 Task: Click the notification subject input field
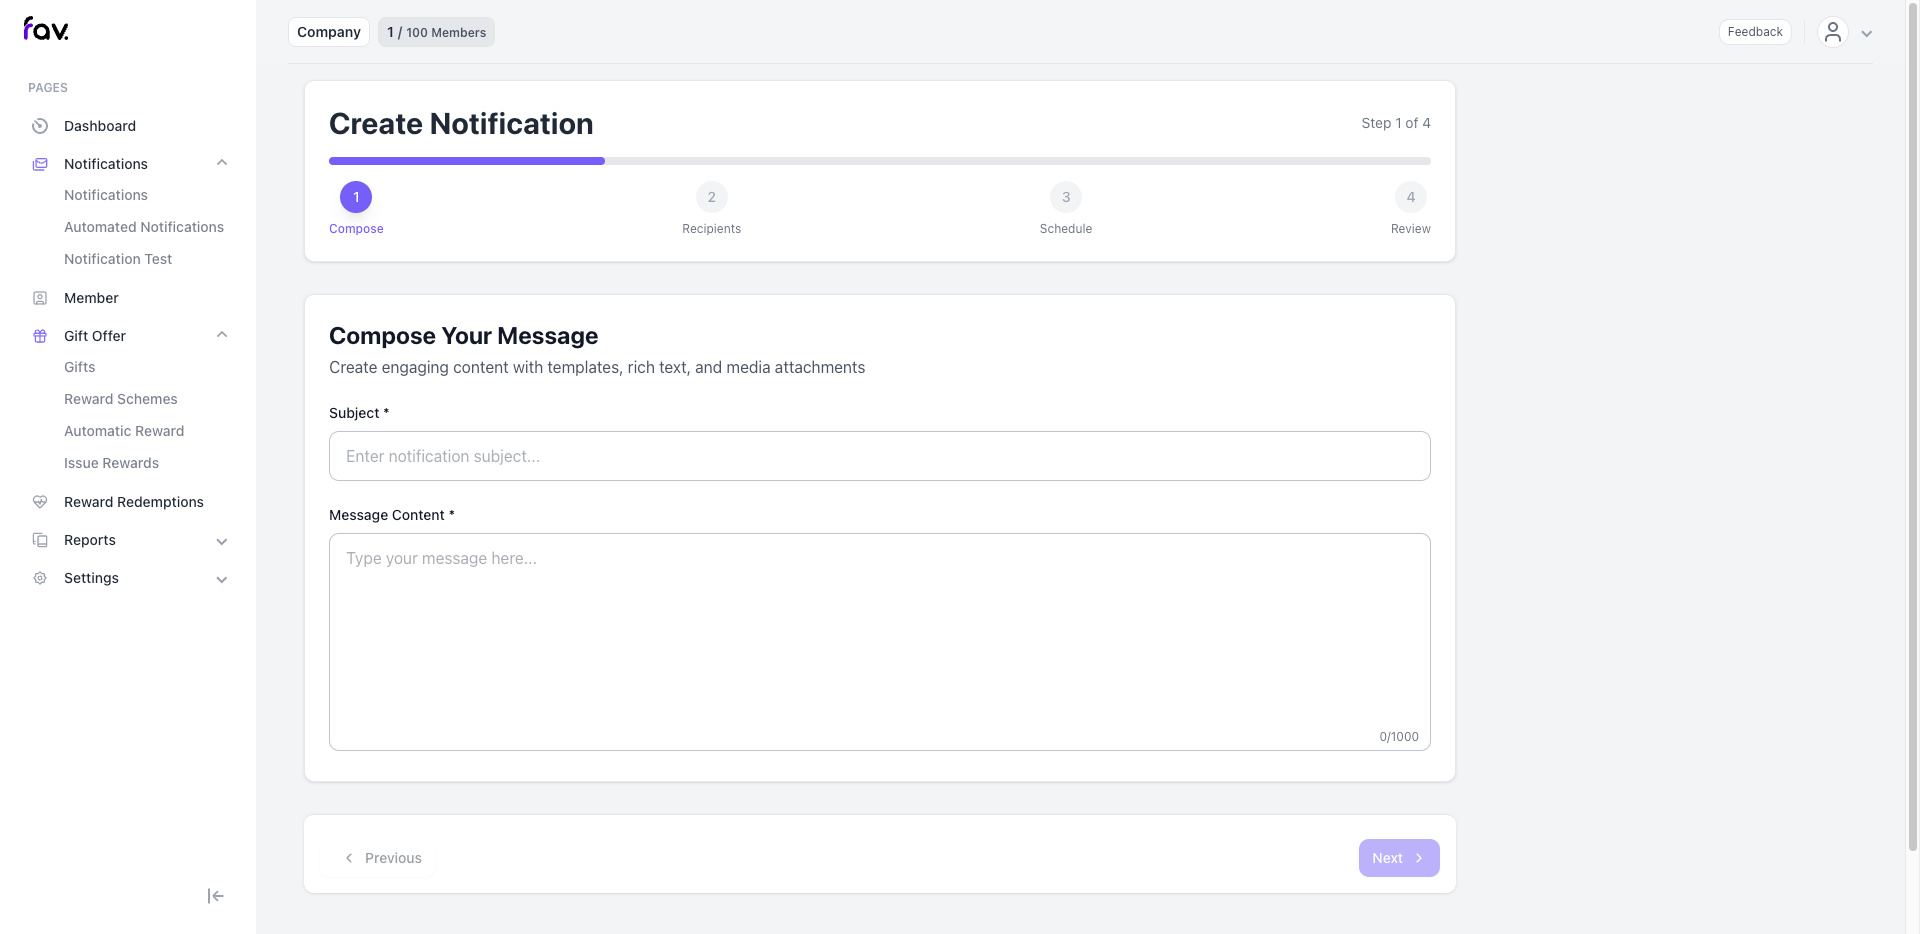click(879, 456)
